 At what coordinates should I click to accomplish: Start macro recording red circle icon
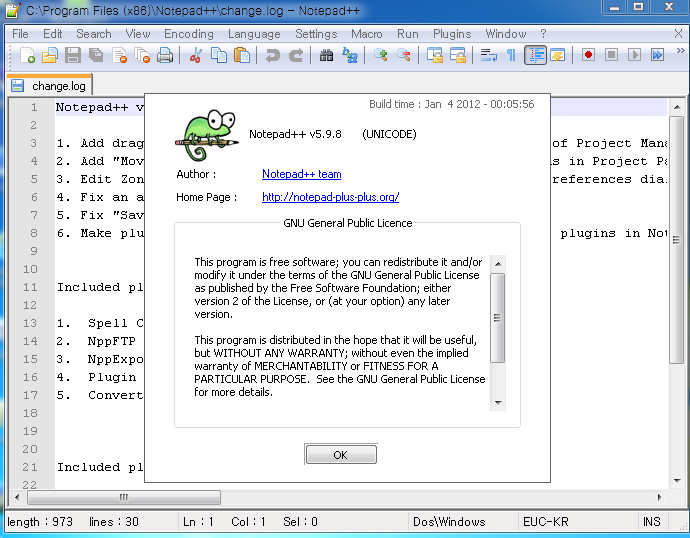pyautogui.click(x=588, y=55)
